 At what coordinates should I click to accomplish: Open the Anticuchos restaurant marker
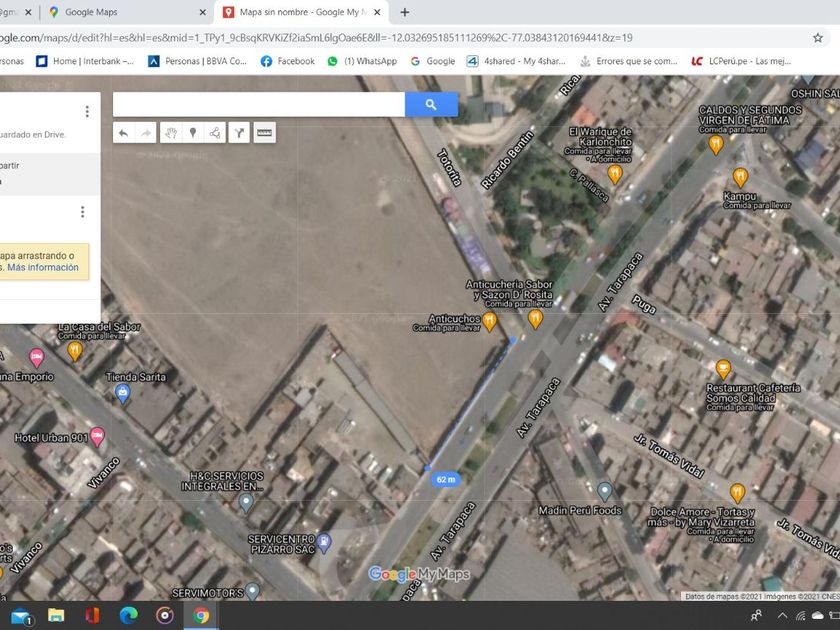(x=489, y=321)
